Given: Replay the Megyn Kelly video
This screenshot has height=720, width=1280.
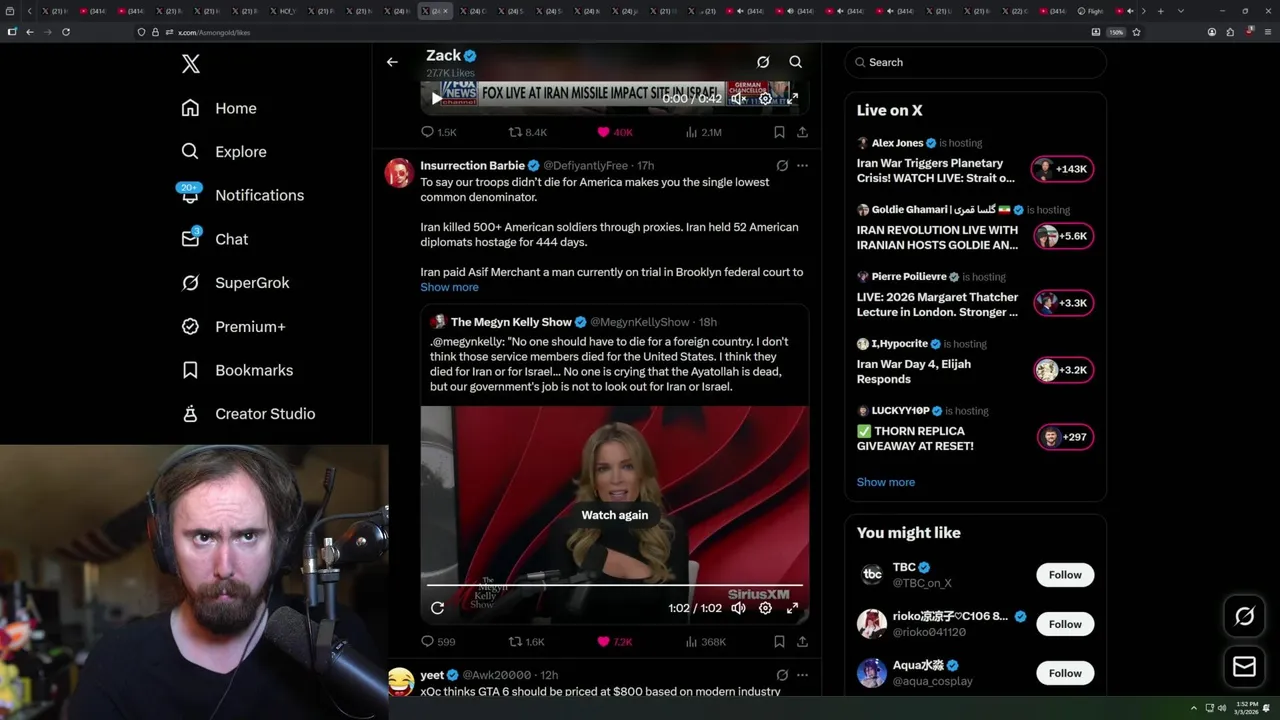Looking at the screenshot, I should [x=437, y=608].
